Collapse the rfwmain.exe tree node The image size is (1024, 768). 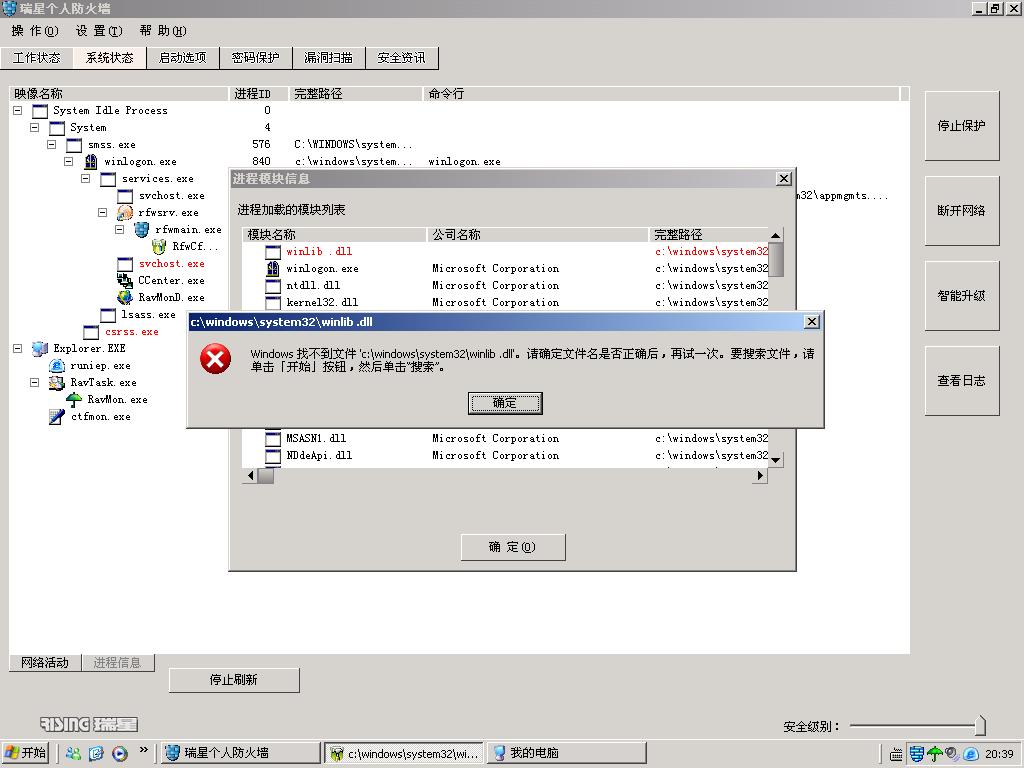(120, 229)
